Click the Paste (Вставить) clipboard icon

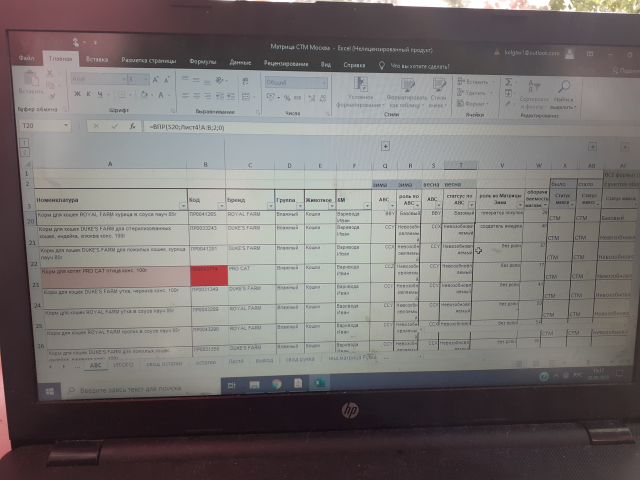31,79
